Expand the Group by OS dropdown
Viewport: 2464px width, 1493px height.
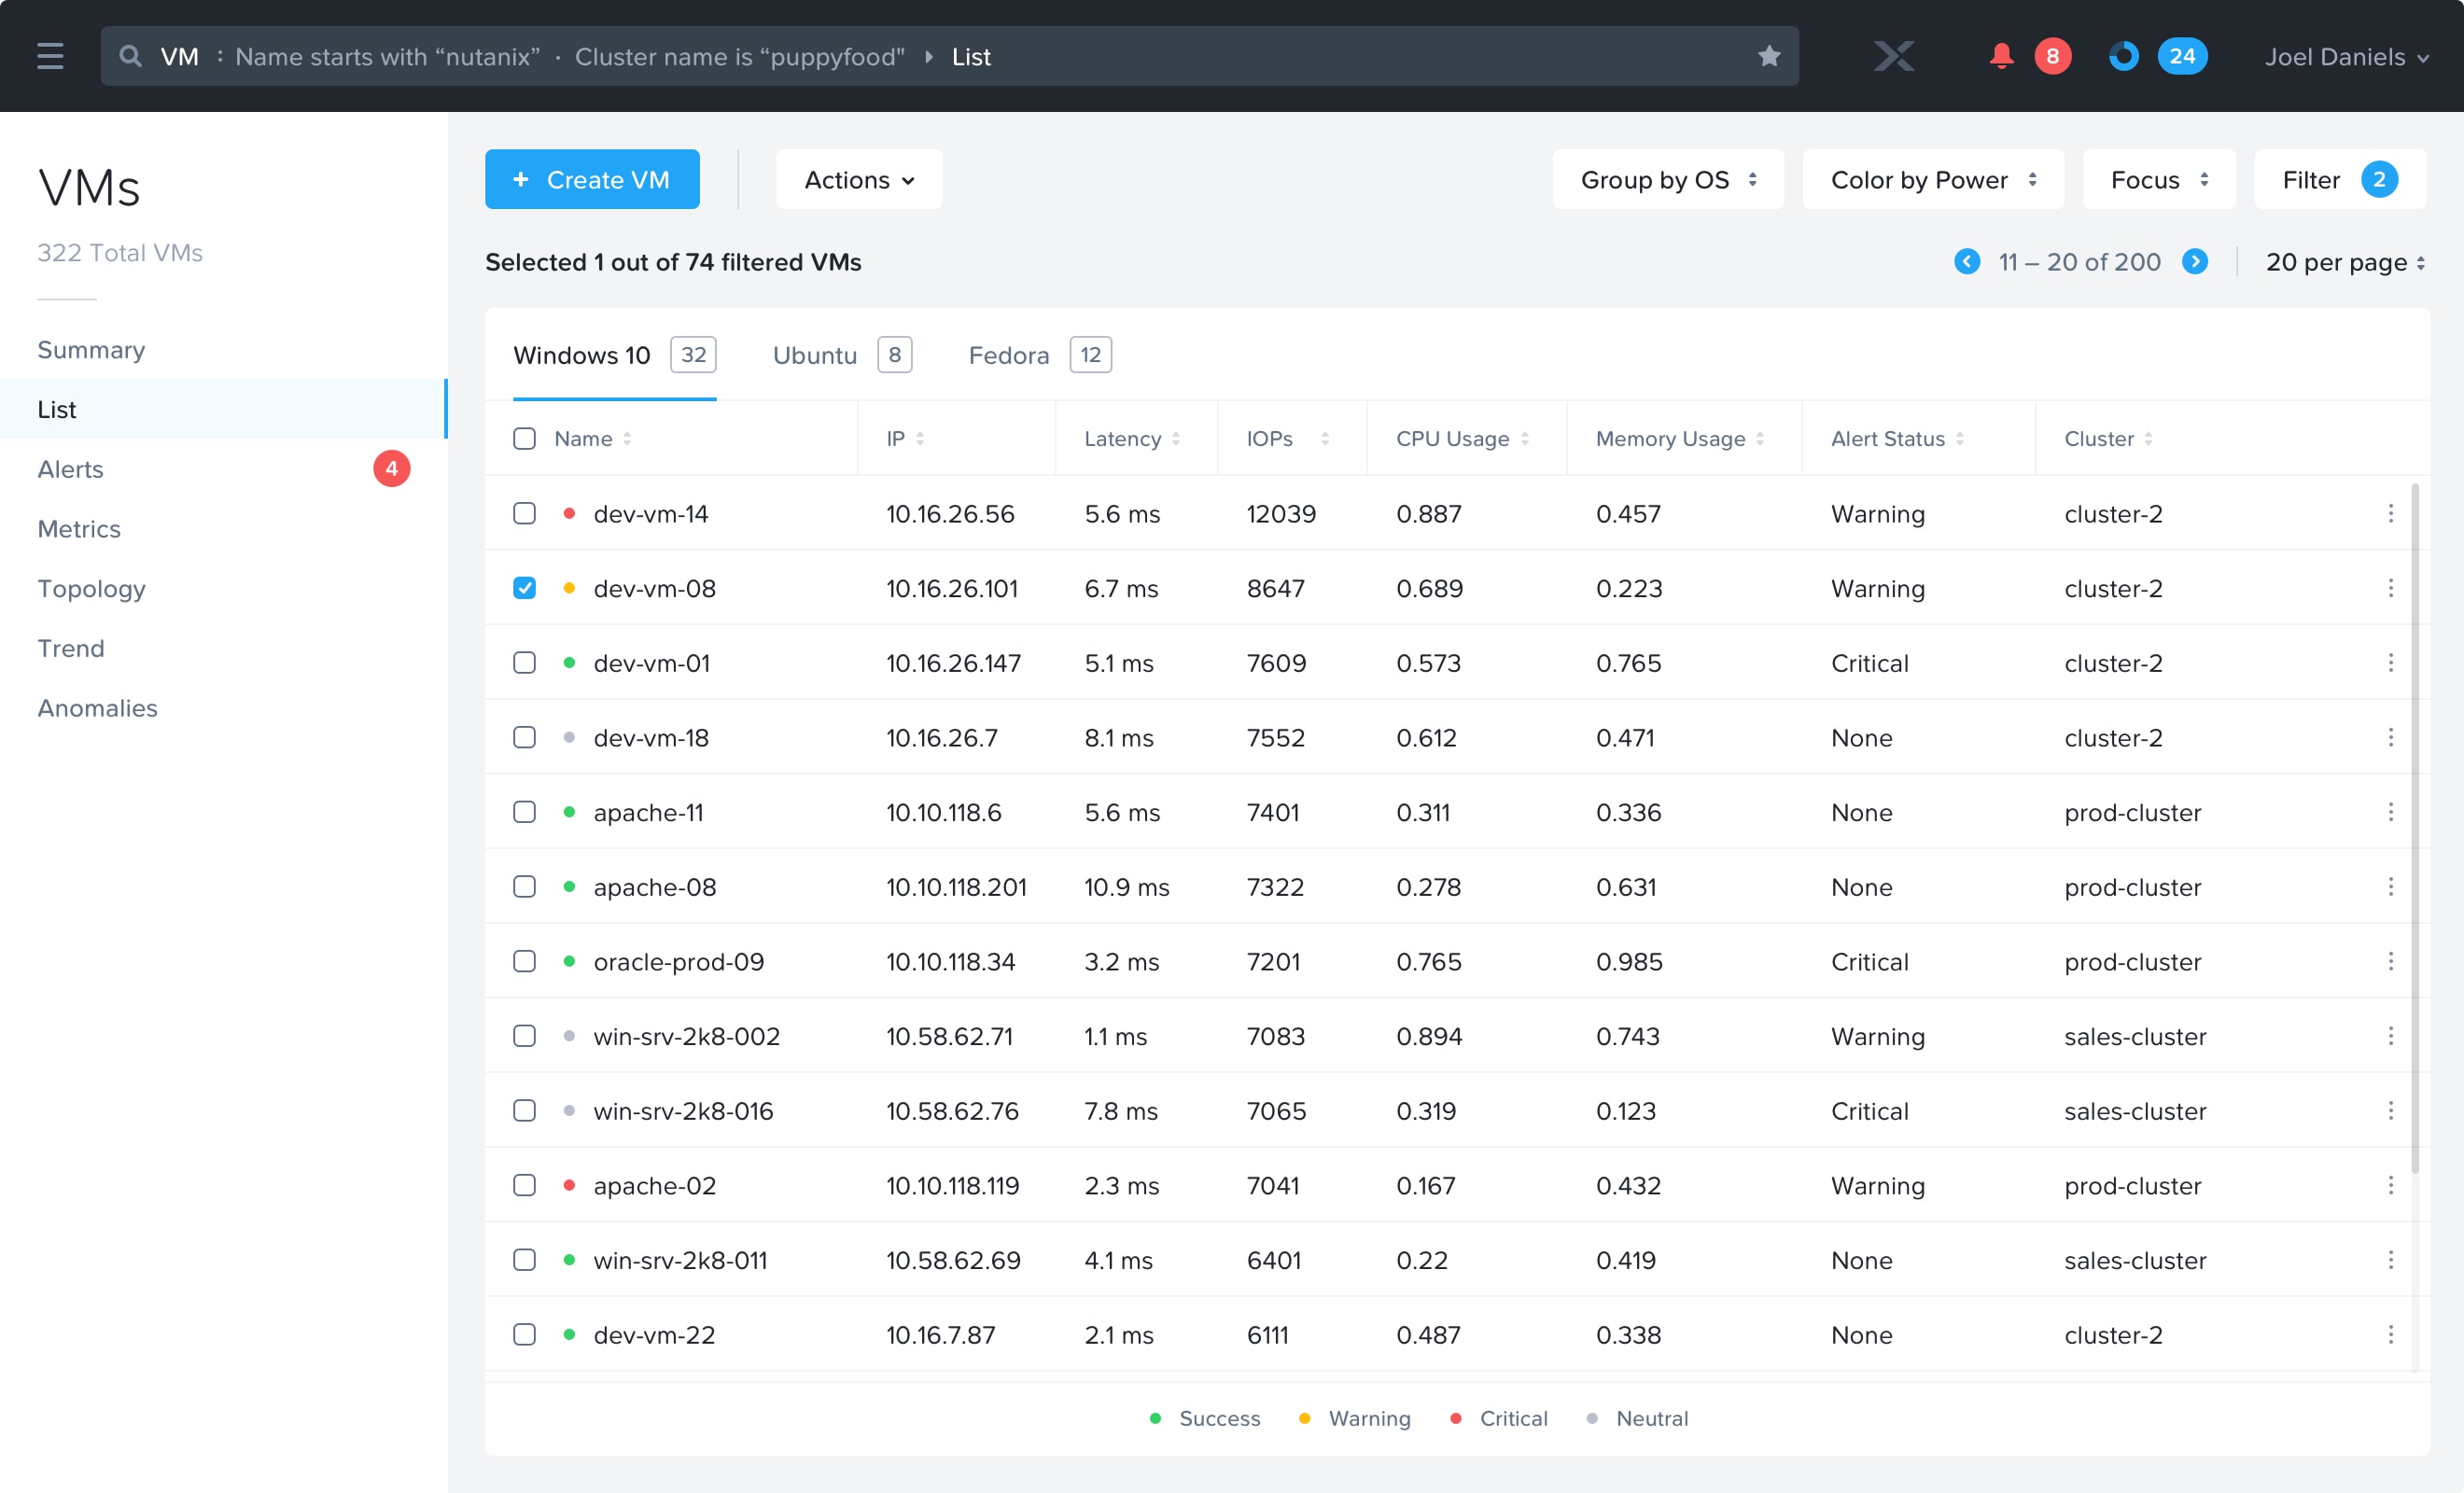pyautogui.click(x=1667, y=180)
